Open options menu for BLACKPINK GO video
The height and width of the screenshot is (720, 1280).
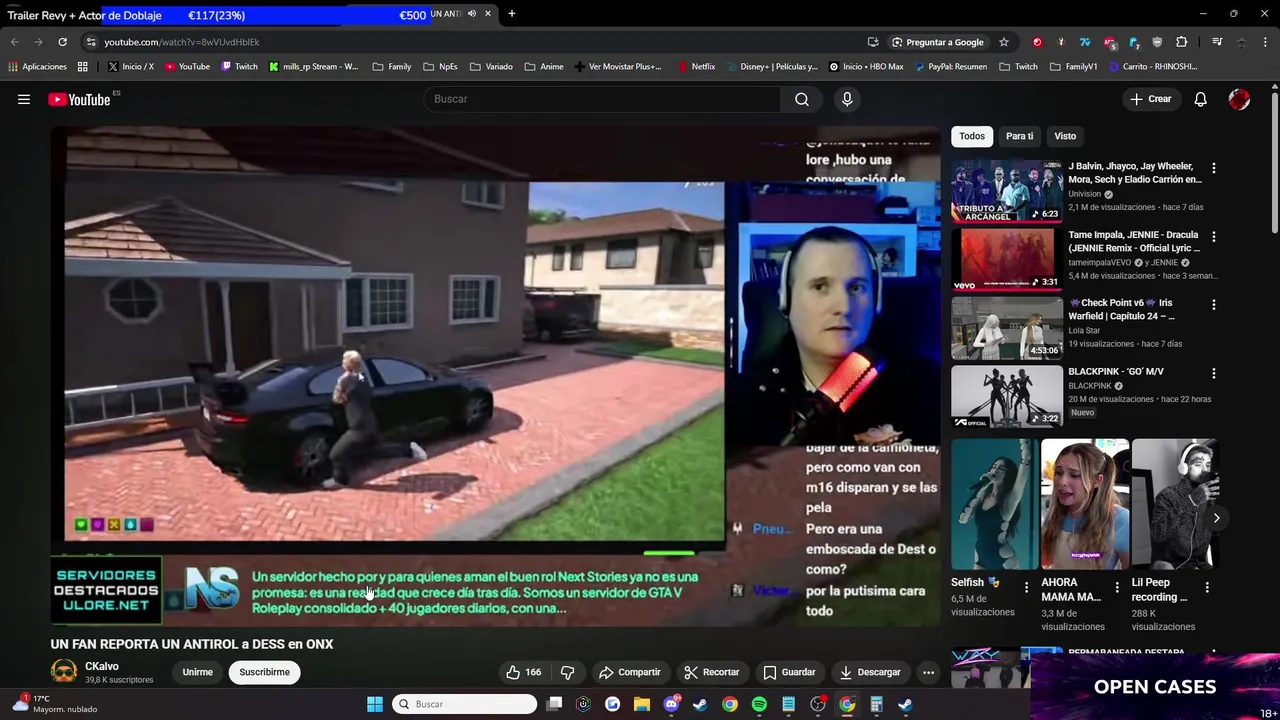point(1214,373)
